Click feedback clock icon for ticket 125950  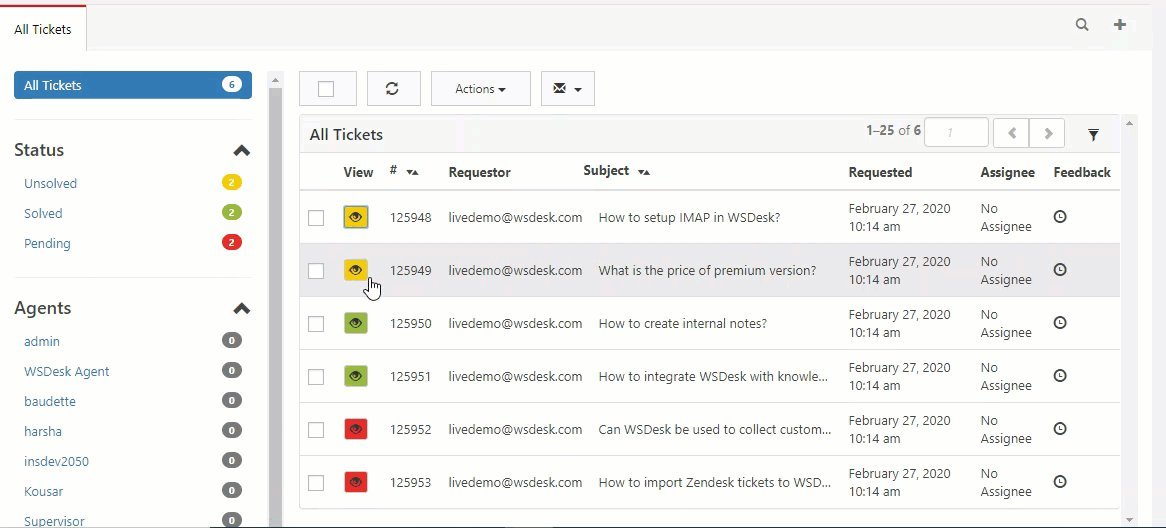coord(1060,322)
